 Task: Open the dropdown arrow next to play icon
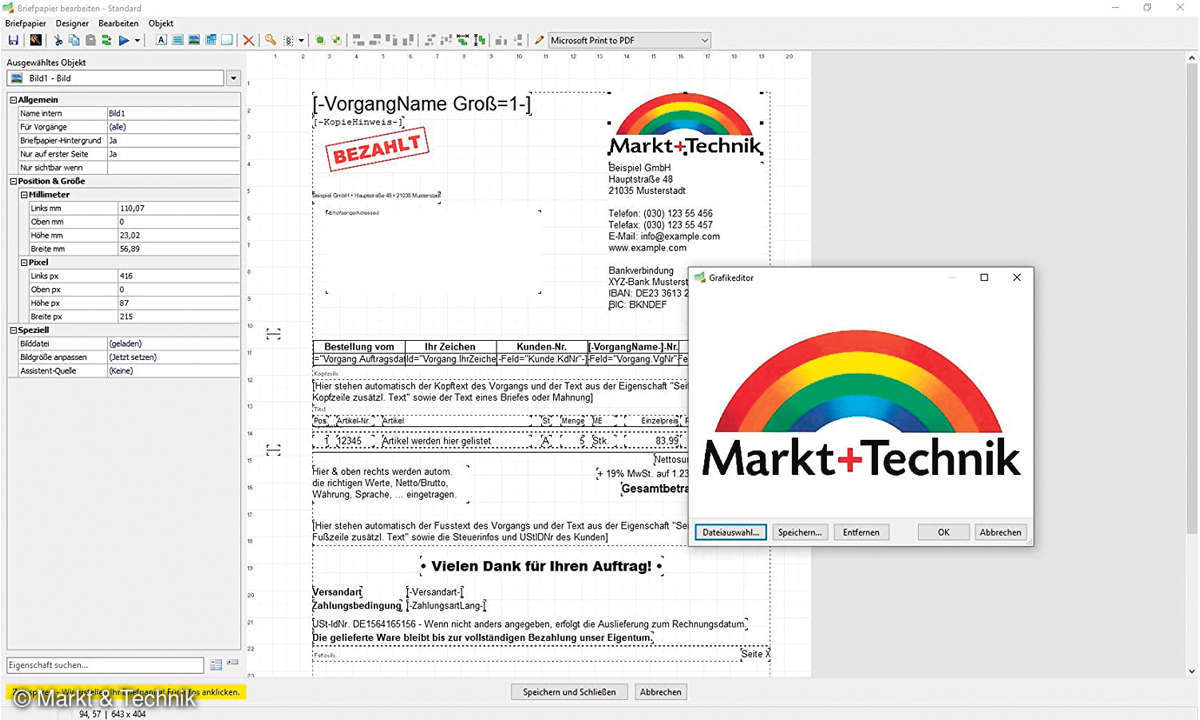pos(137,40)
